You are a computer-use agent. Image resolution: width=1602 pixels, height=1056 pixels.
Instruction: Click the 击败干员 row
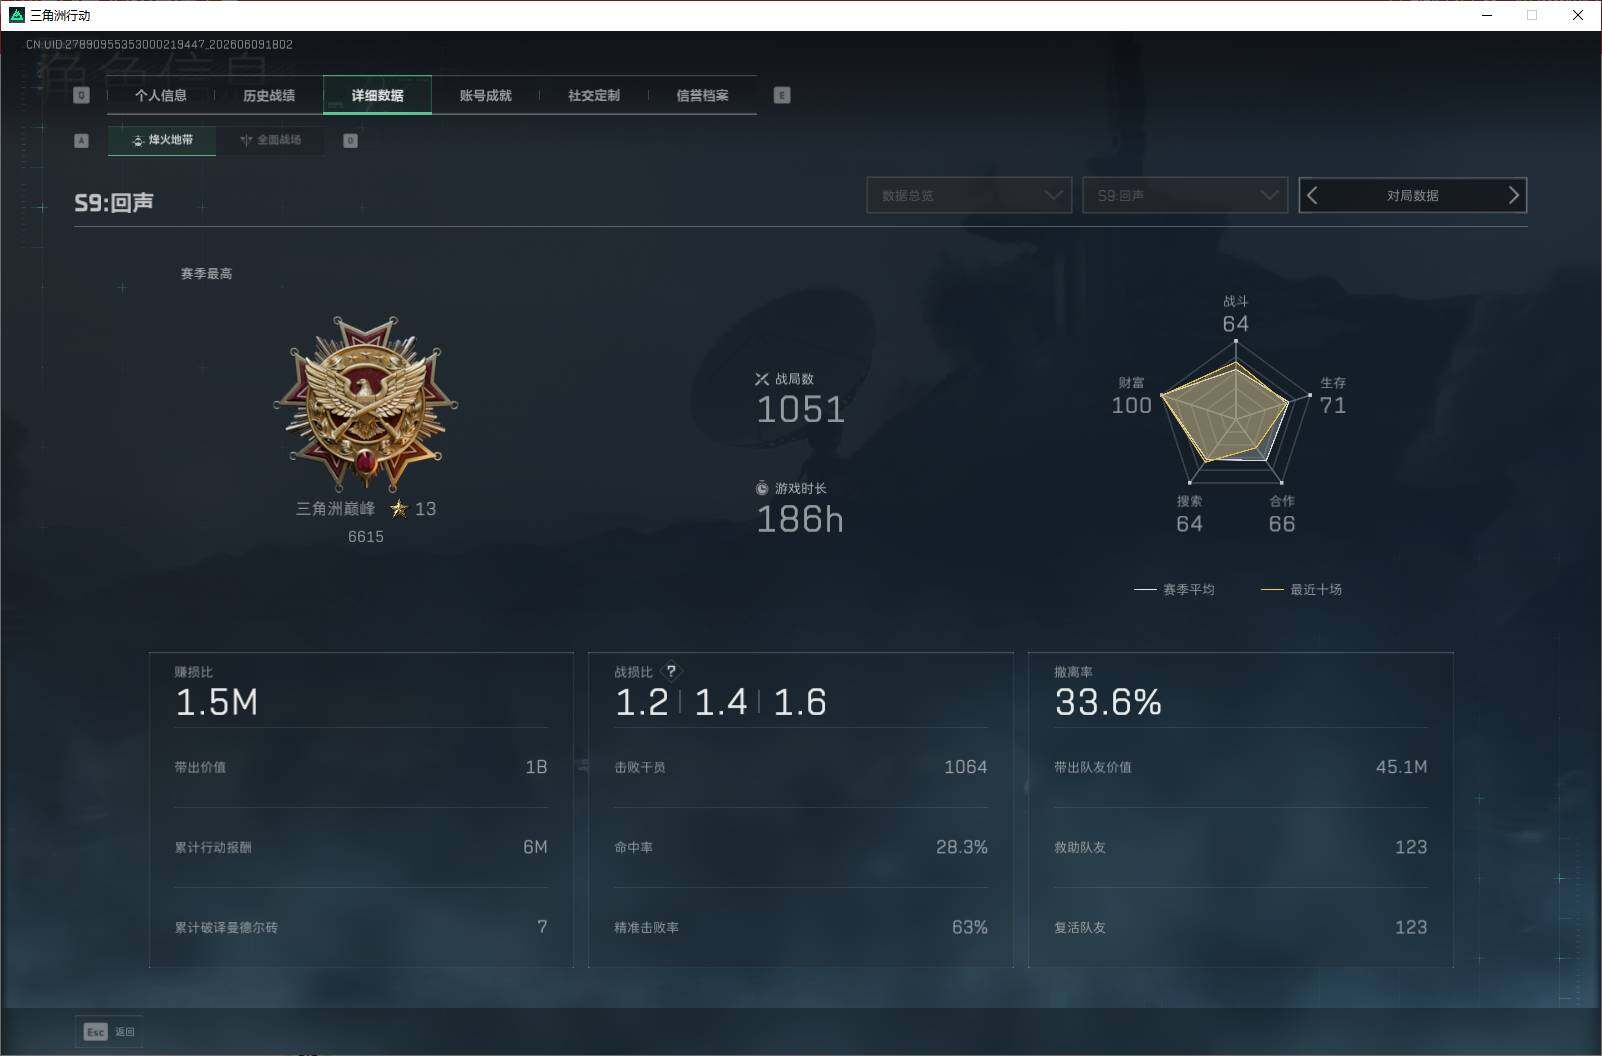801,767
